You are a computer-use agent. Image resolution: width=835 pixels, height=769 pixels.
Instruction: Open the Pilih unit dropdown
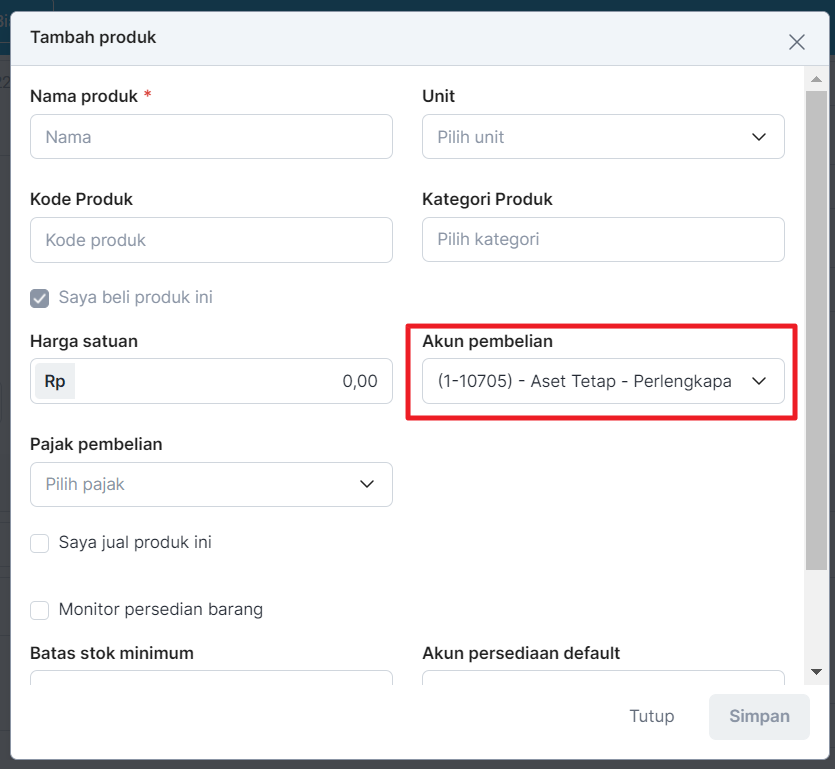coord(603,136)
